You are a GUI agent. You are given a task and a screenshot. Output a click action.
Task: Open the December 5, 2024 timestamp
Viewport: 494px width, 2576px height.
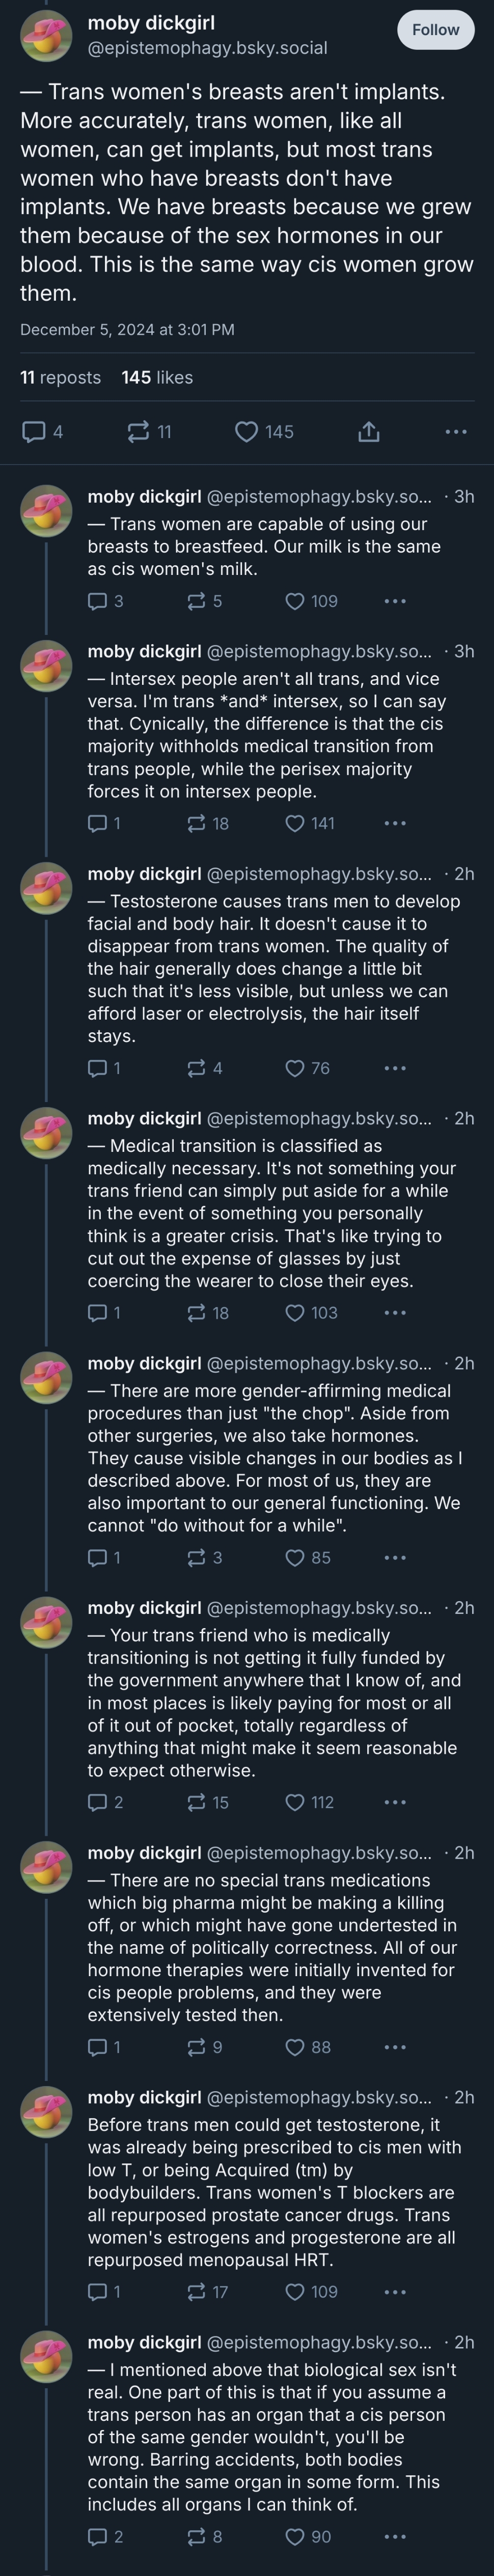point(127,329)
